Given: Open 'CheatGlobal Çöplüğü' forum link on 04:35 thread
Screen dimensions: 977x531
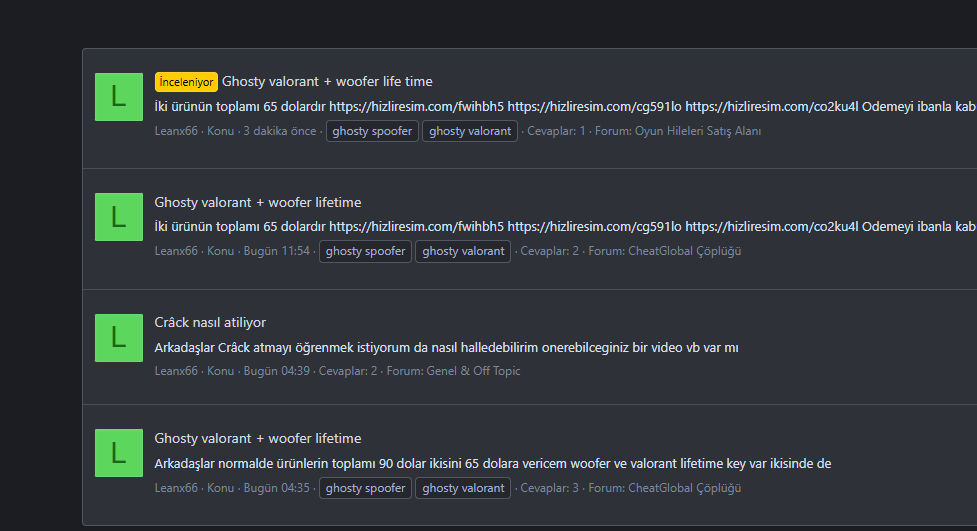Looking at the screenshot, I should [684, 488].
